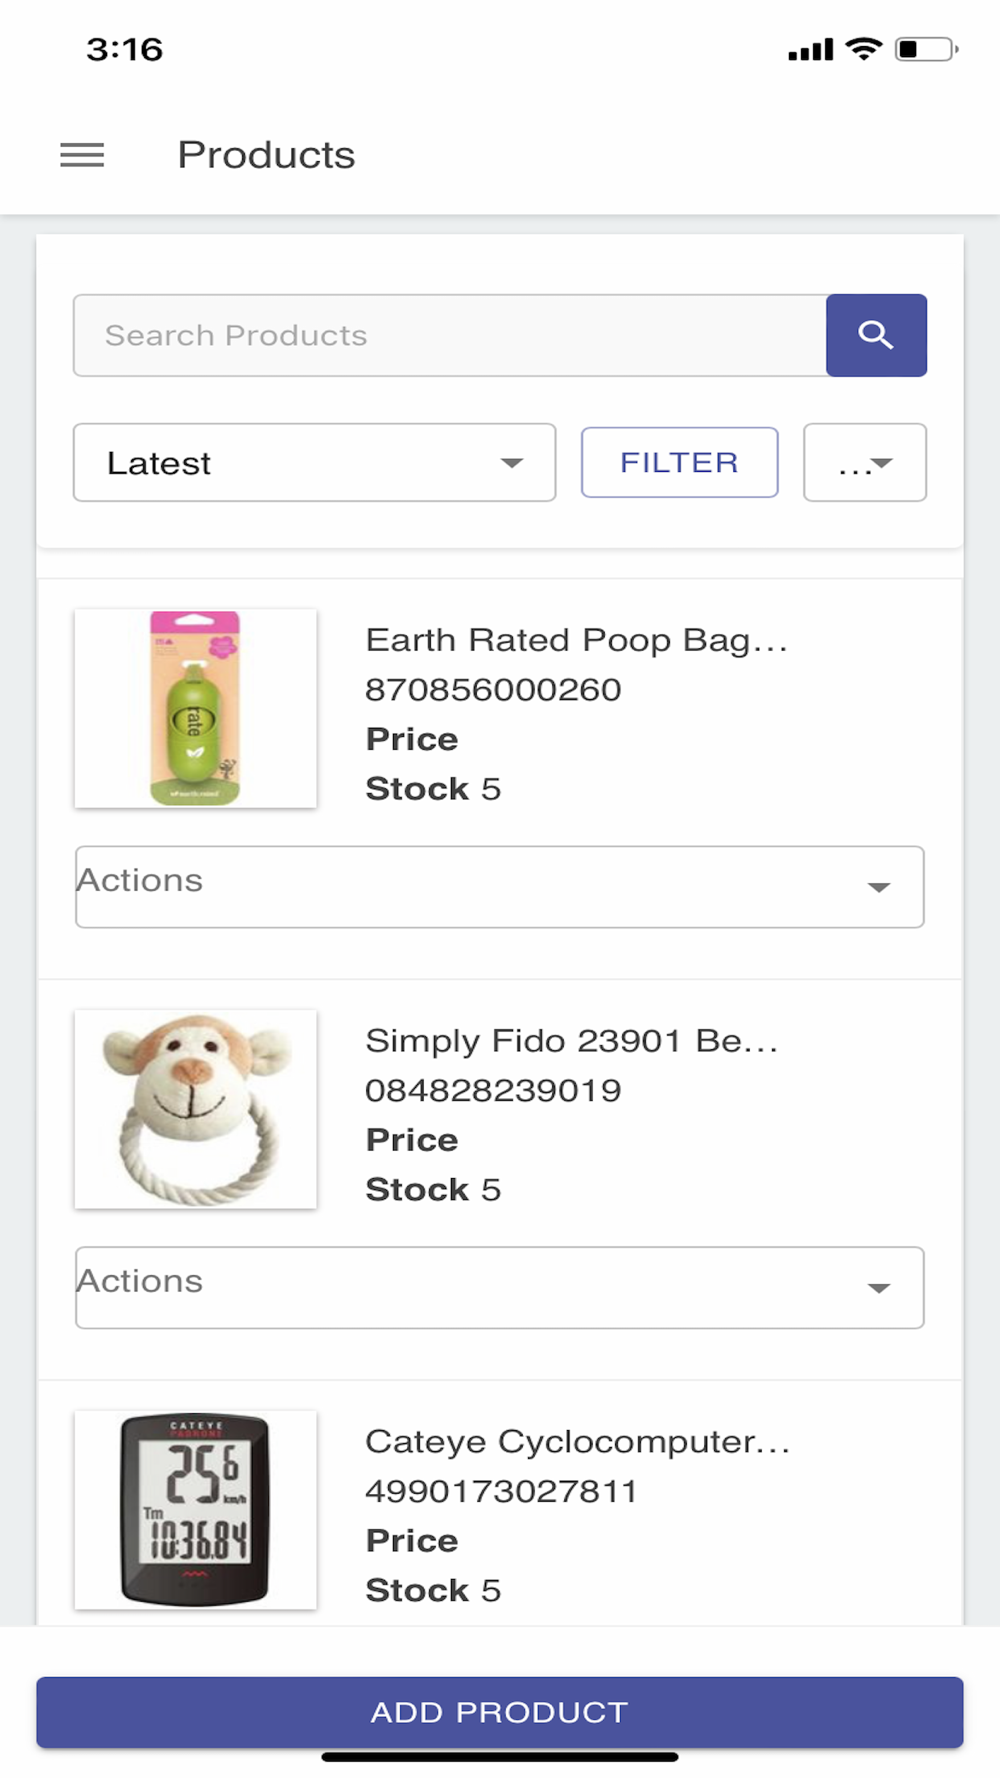Screen dimensions: 1000x1778
Task: Tap the blue search magnifier button
Action: [876, 335]
